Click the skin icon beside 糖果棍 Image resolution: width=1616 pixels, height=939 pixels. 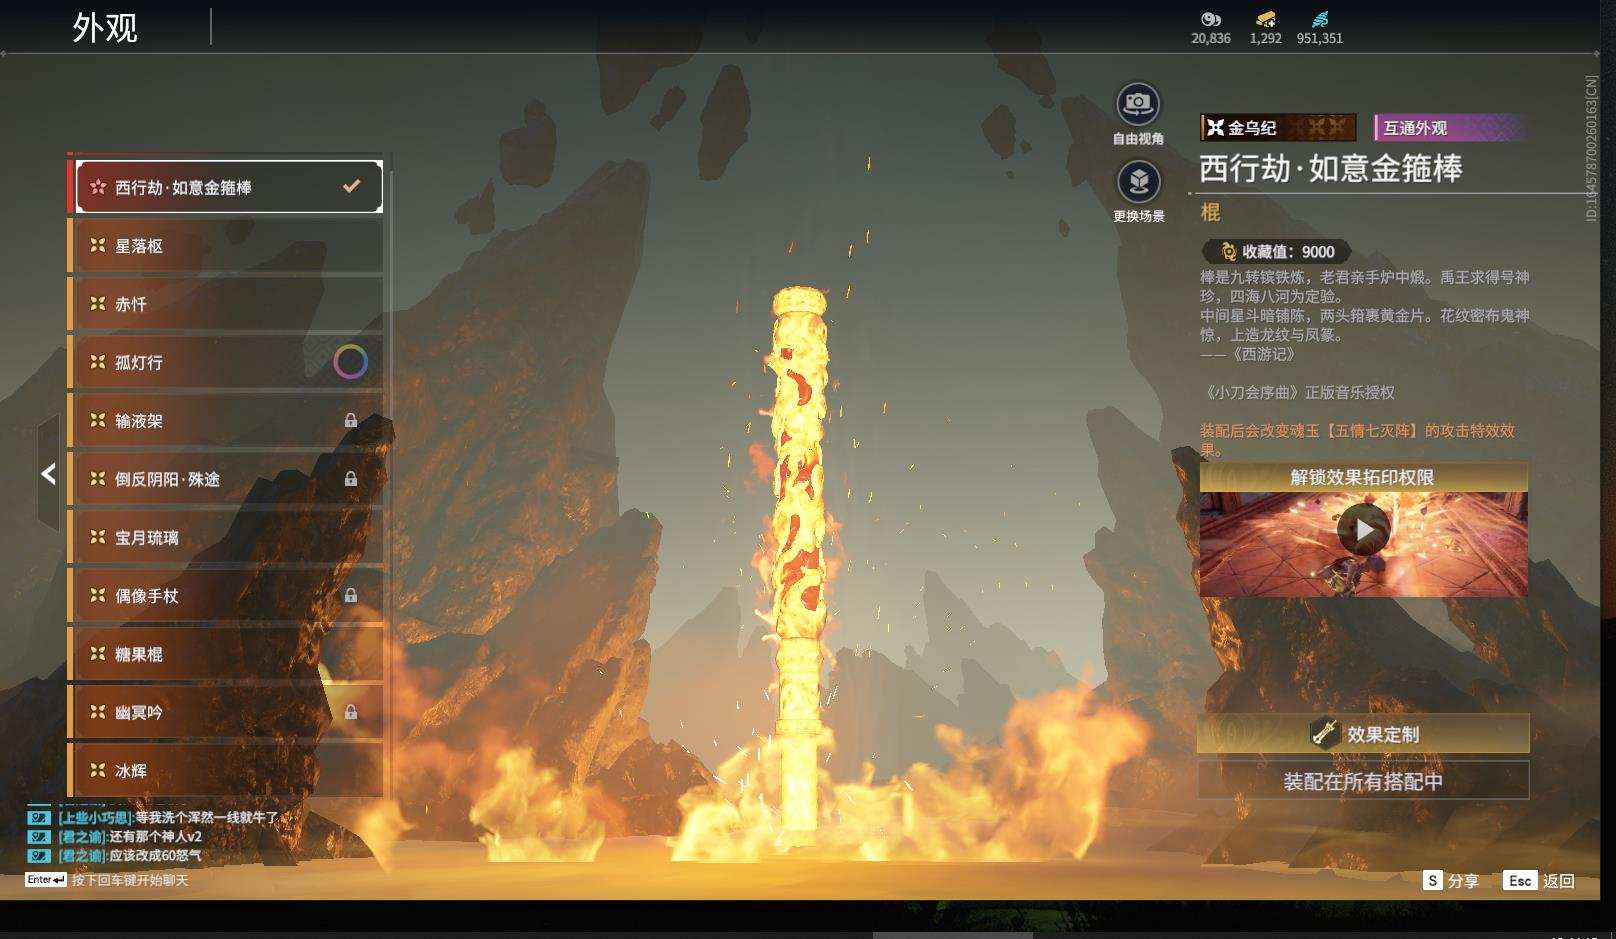pyautogui.click(x=98, y=654)
